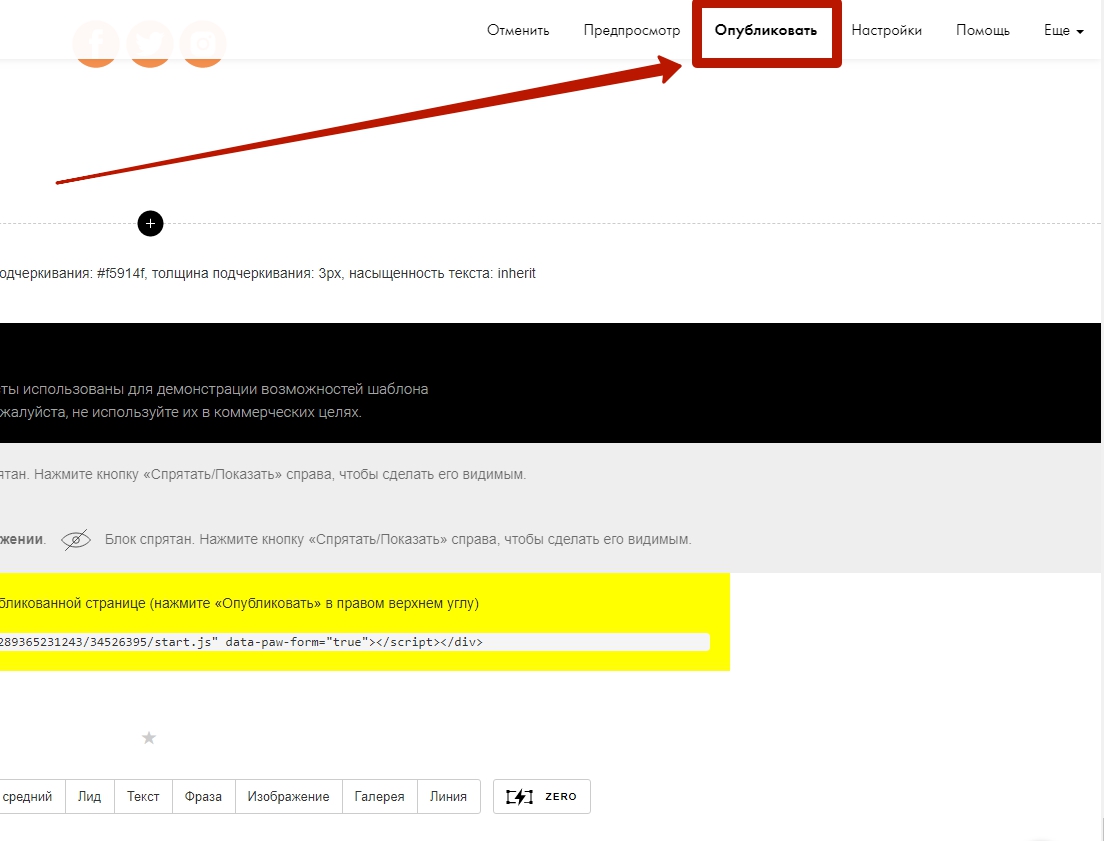Open "Предпросмотр" page preview
The image size is (1104, 841).
pyautogui.click(x=631, y=31)
